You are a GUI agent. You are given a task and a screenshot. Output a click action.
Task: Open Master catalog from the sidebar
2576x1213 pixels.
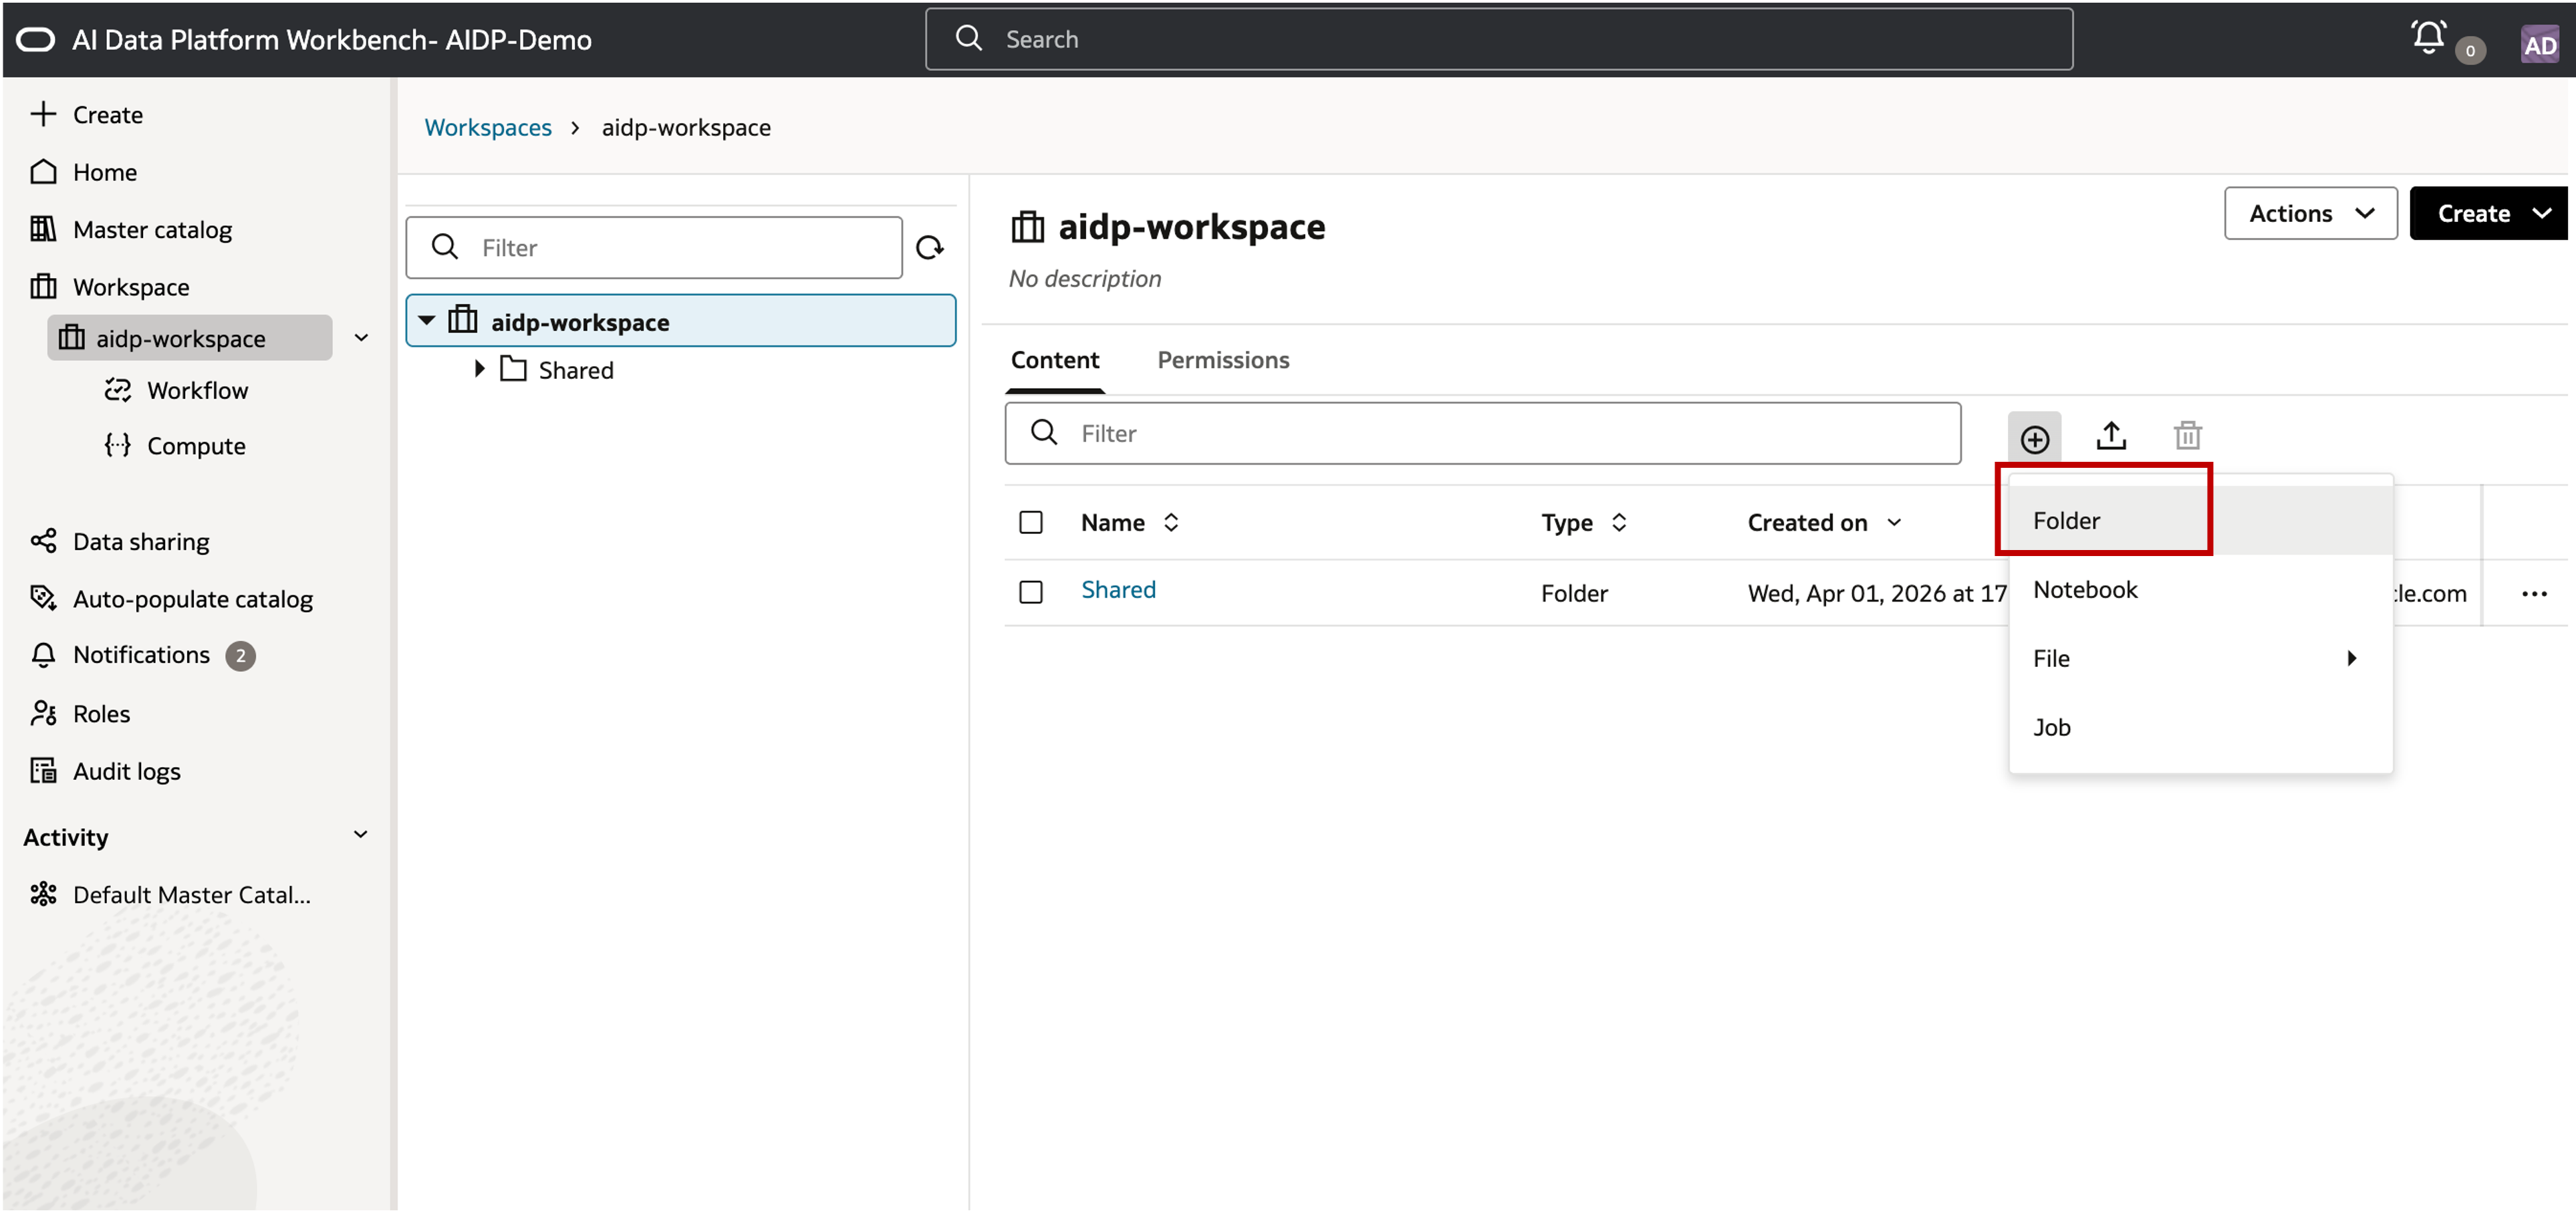tap(152, 230)
